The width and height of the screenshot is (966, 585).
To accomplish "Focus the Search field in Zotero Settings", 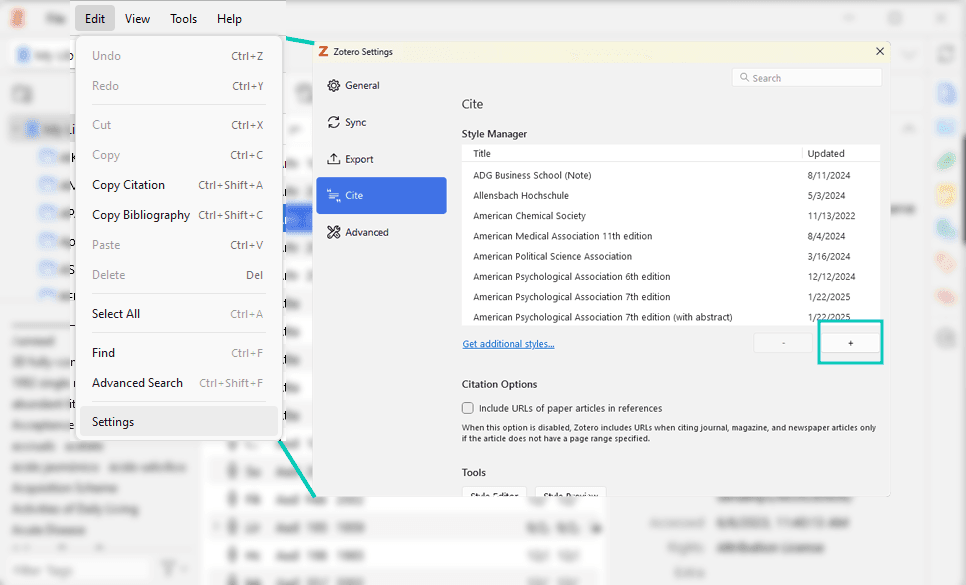I will 807,78.
